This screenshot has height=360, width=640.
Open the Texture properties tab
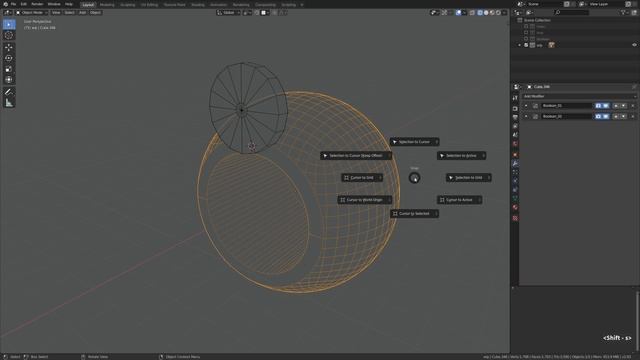515,218
